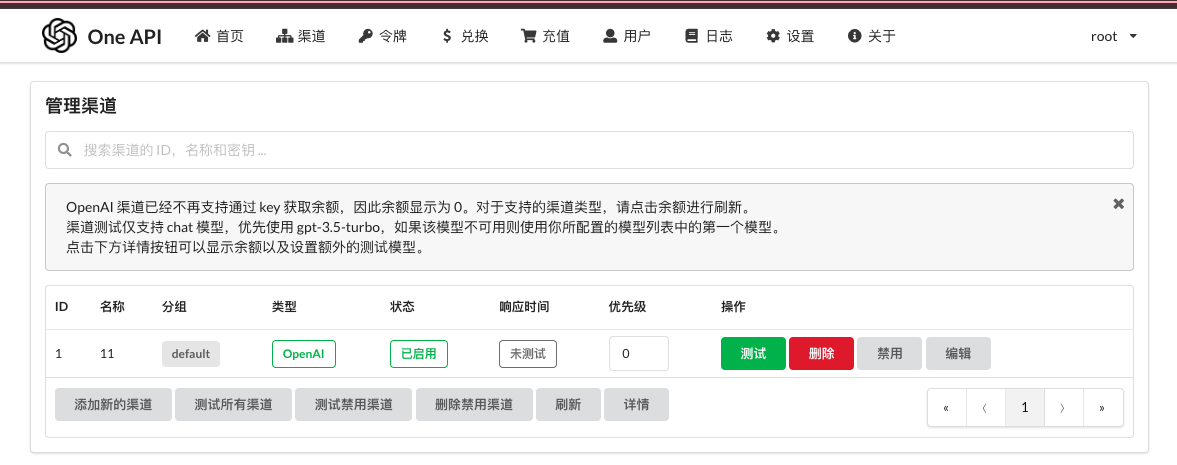Click the priority input for channel 11

638,354
